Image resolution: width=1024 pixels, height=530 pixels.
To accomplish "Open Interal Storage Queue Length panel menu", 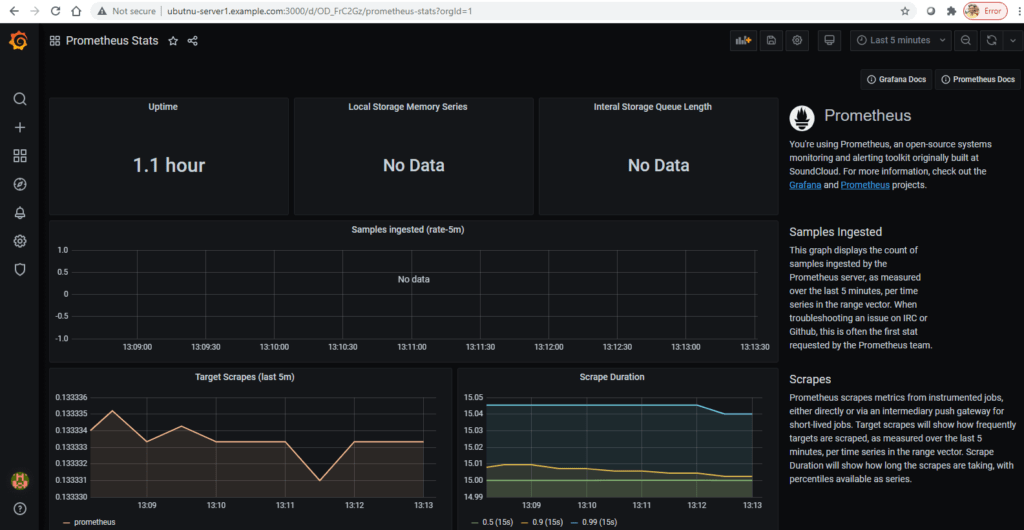I will point(652,107).
